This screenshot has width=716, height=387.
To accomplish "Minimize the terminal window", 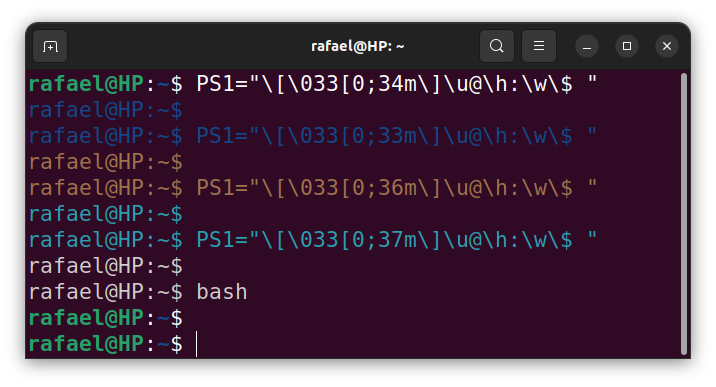I will tap(587, 46).
